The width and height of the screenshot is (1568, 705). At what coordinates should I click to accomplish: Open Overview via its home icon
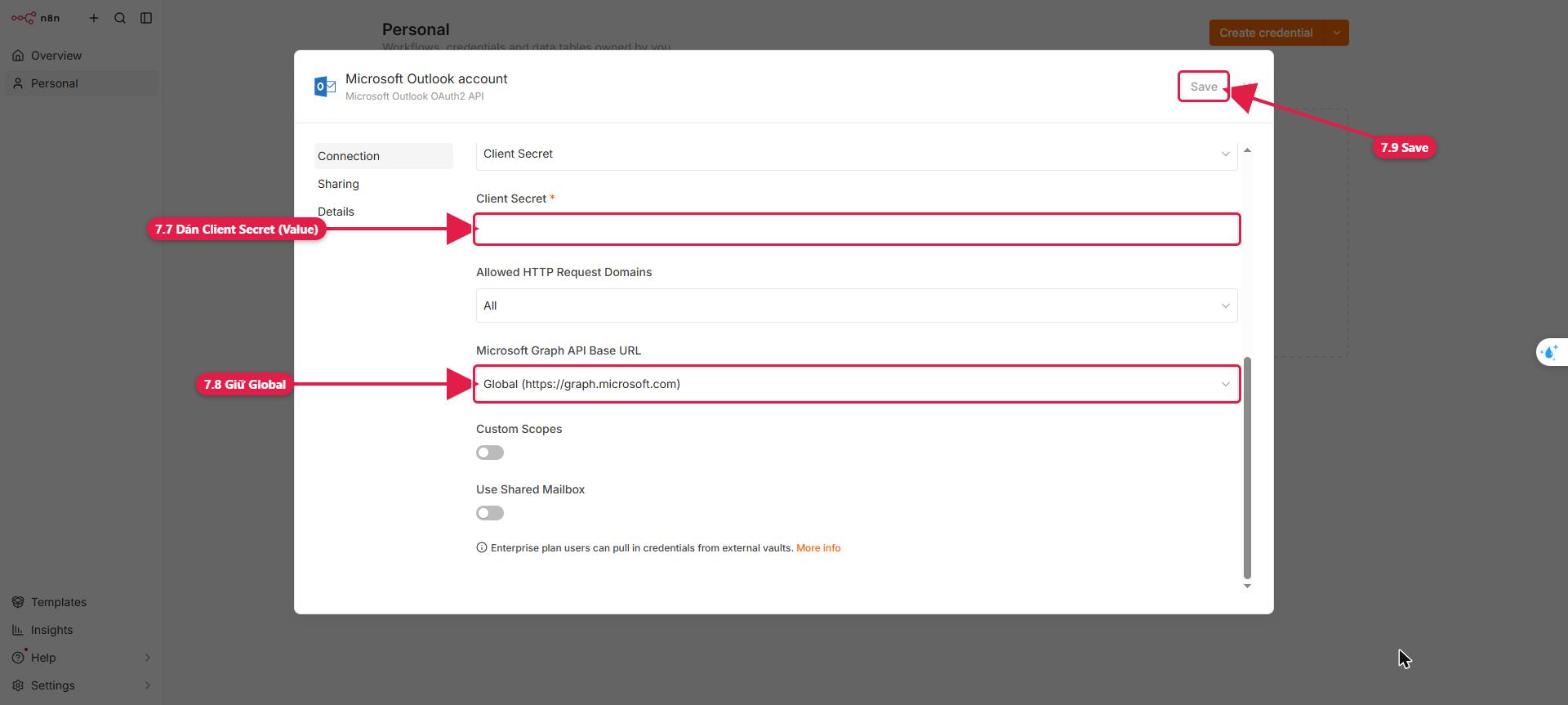tap(18, 56)
